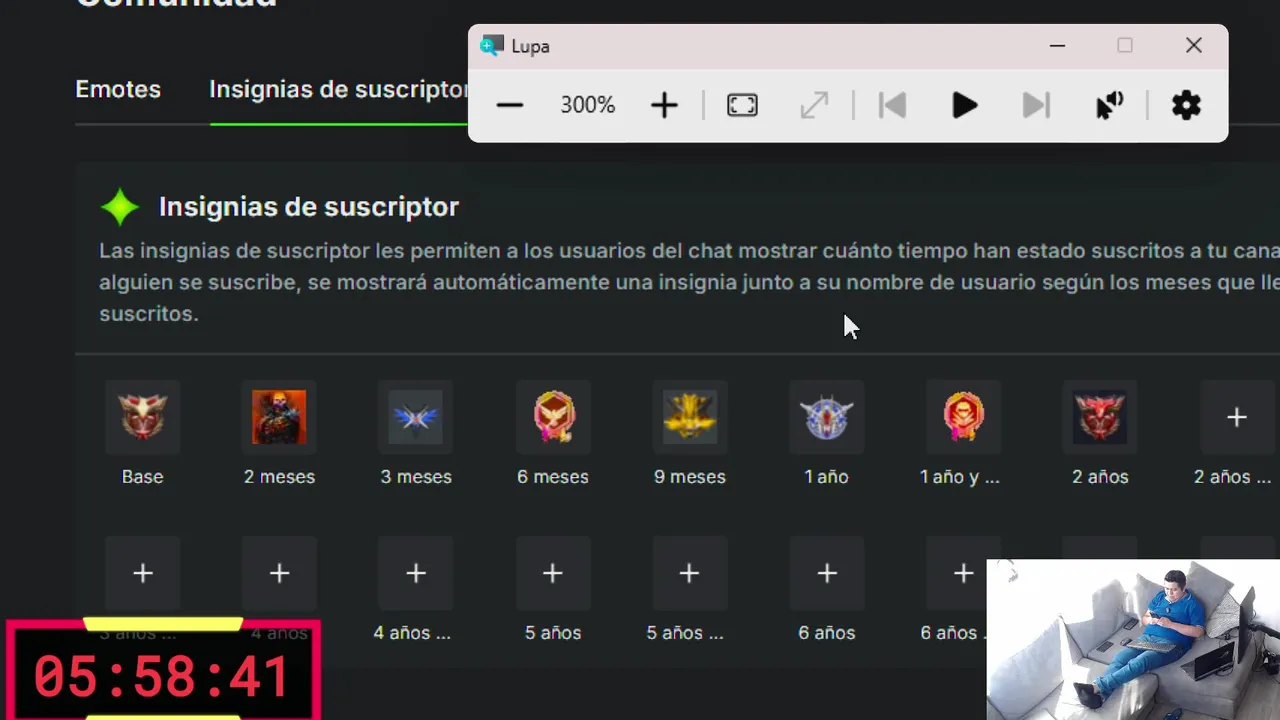This screenshot has width=1280, height=720.
Task: Select the Base subscriber badge
Action: [x=142, y=417]
